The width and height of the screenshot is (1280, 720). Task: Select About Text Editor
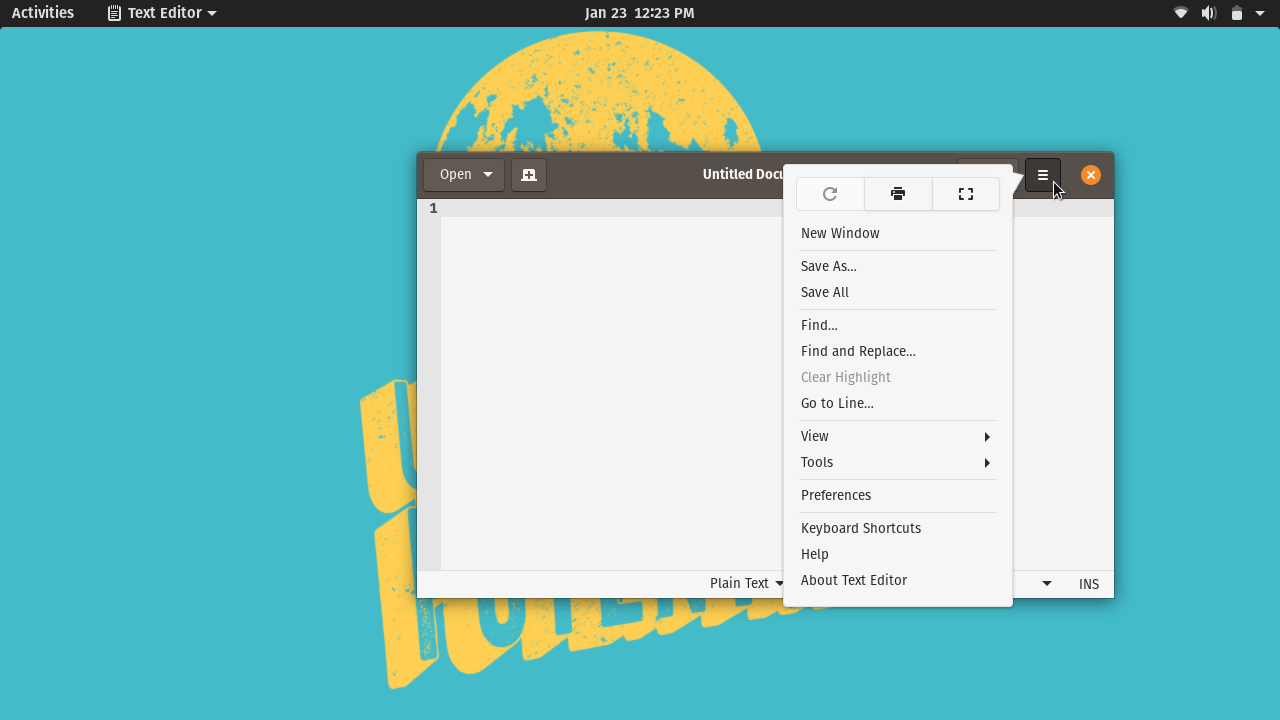pyautogui.click(x=898, y=580)
